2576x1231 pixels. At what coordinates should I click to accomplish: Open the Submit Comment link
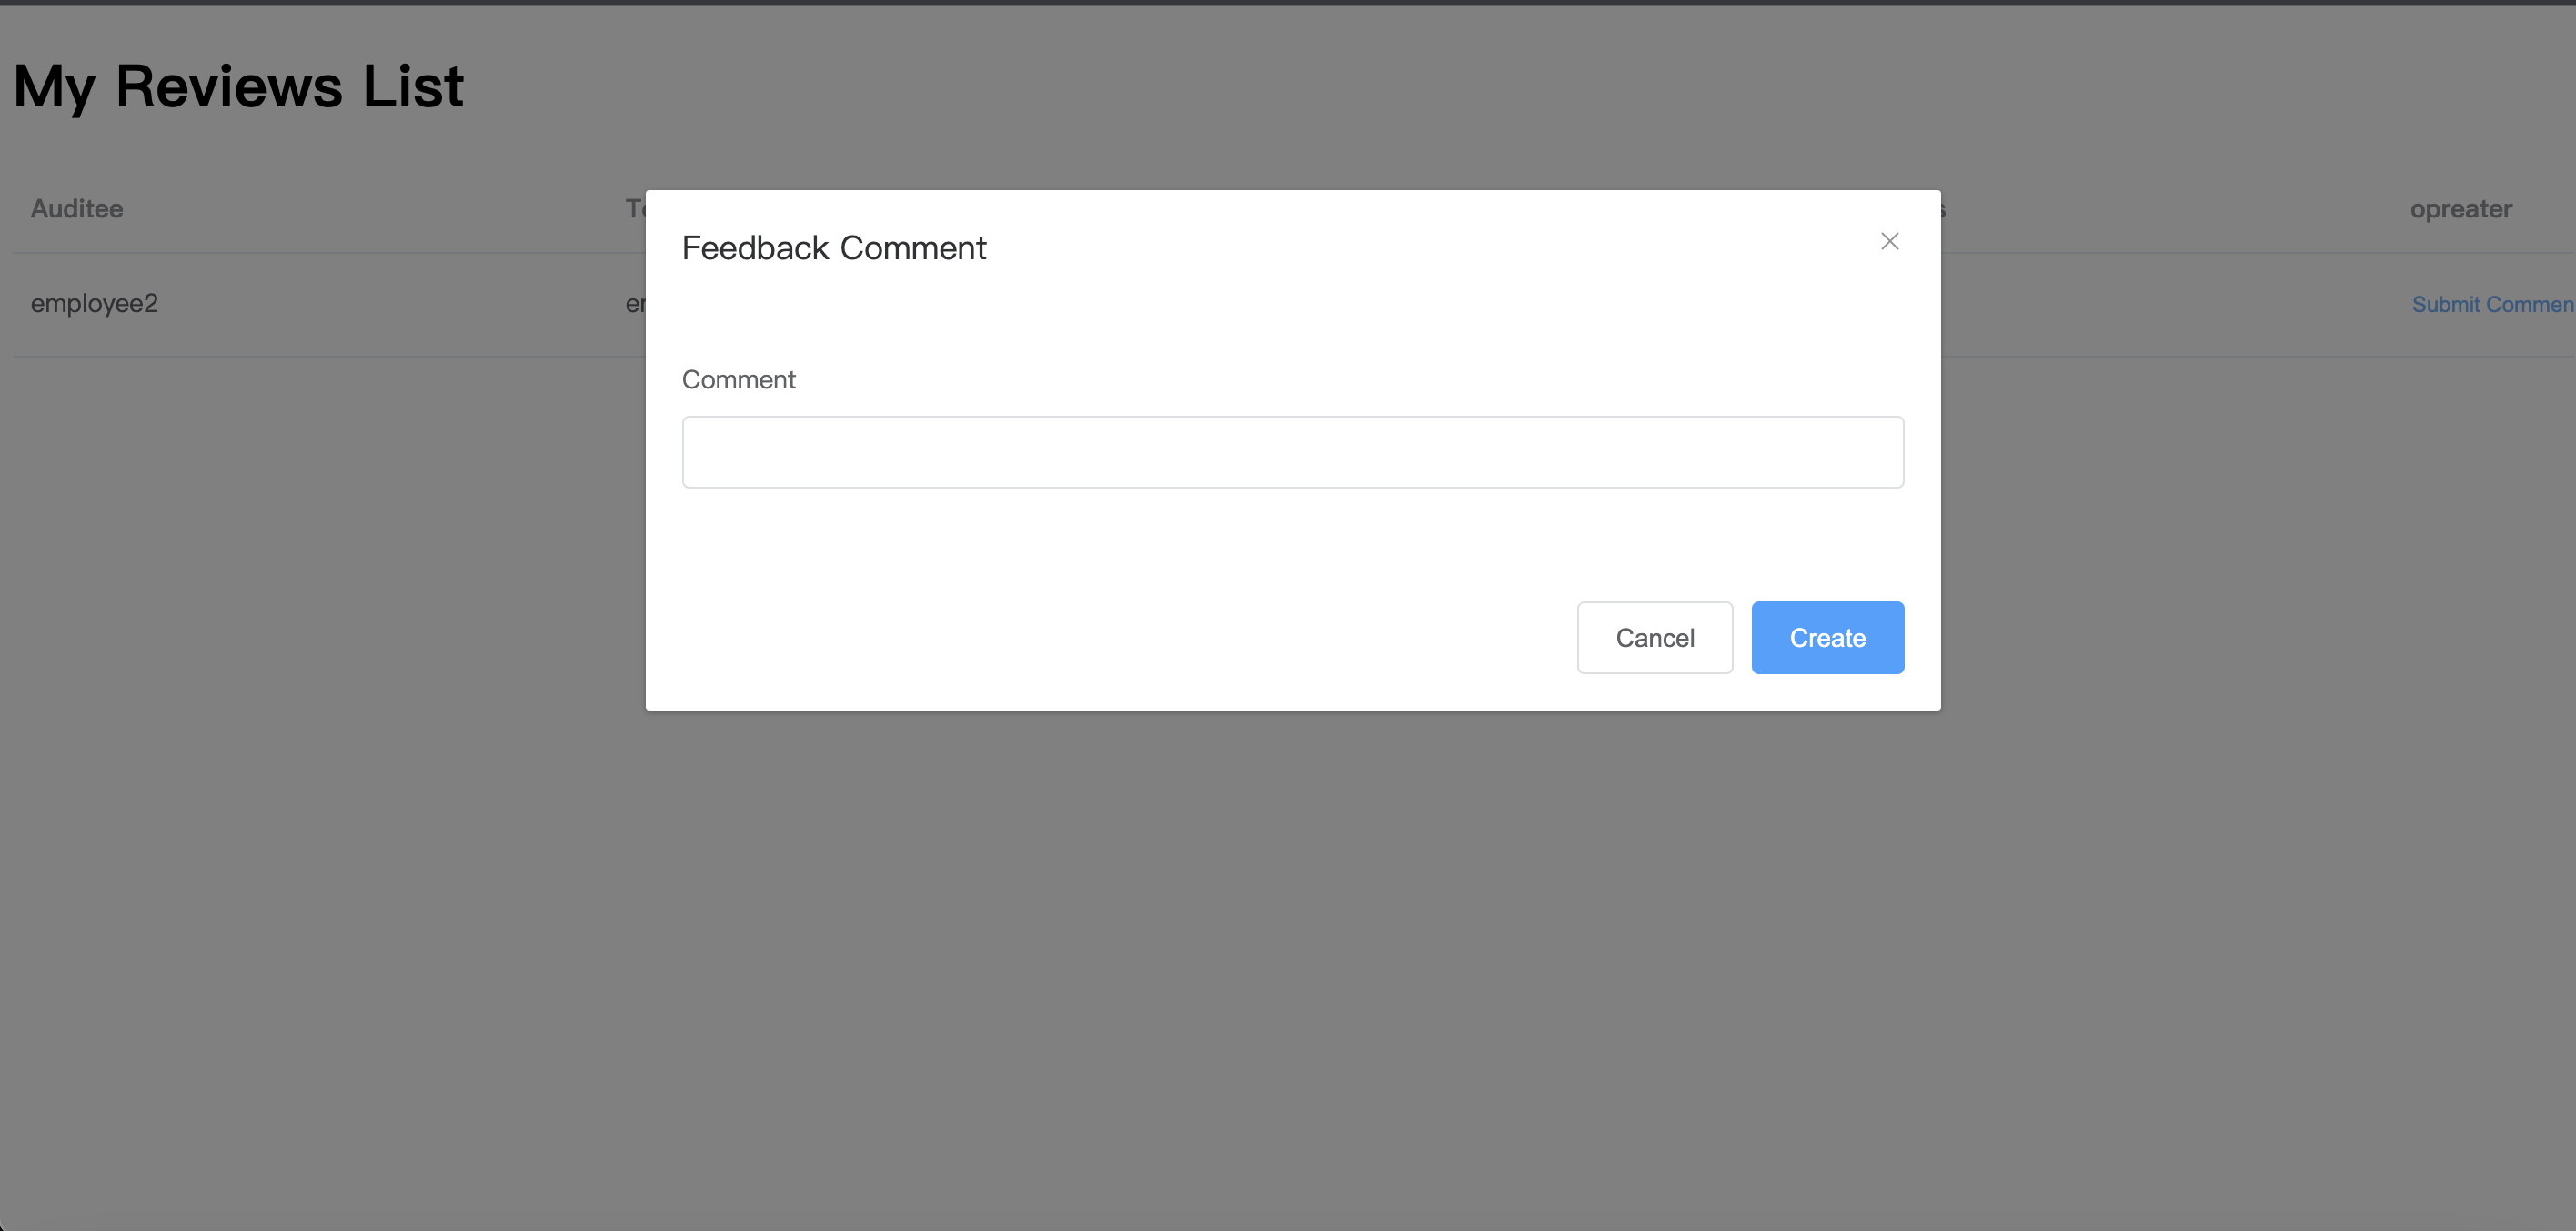pos(2491,304)
